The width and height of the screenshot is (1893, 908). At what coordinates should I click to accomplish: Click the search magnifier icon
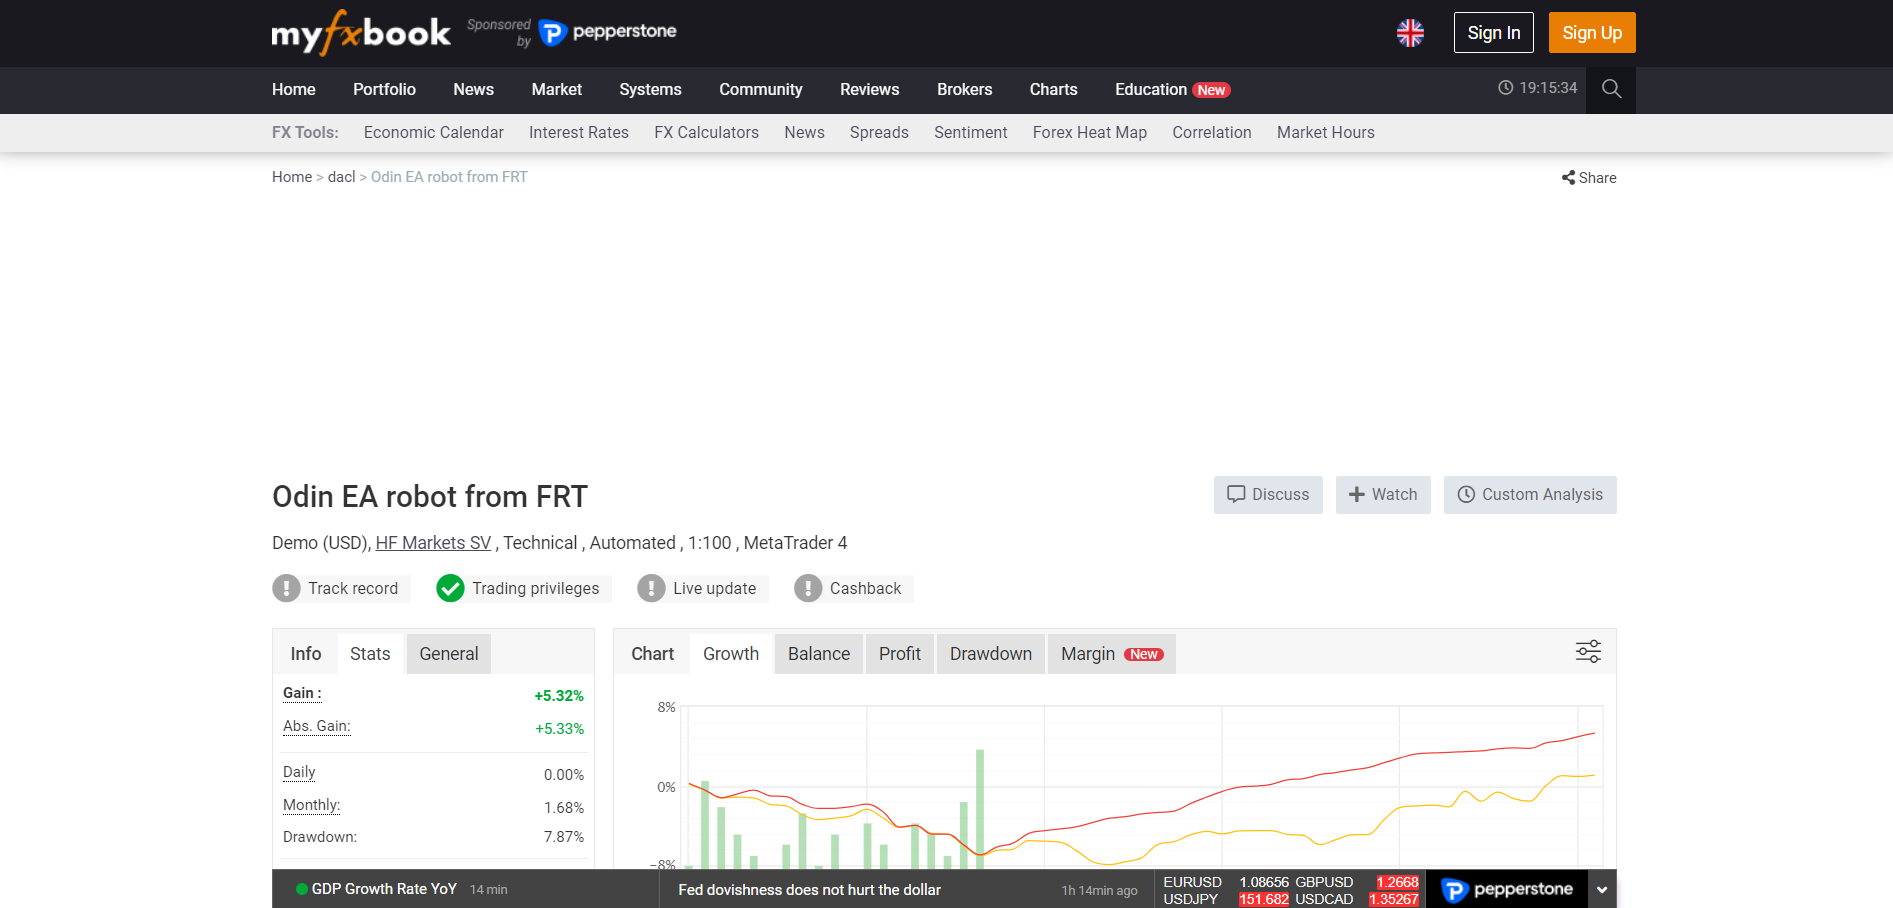(x=1610, y=89)
